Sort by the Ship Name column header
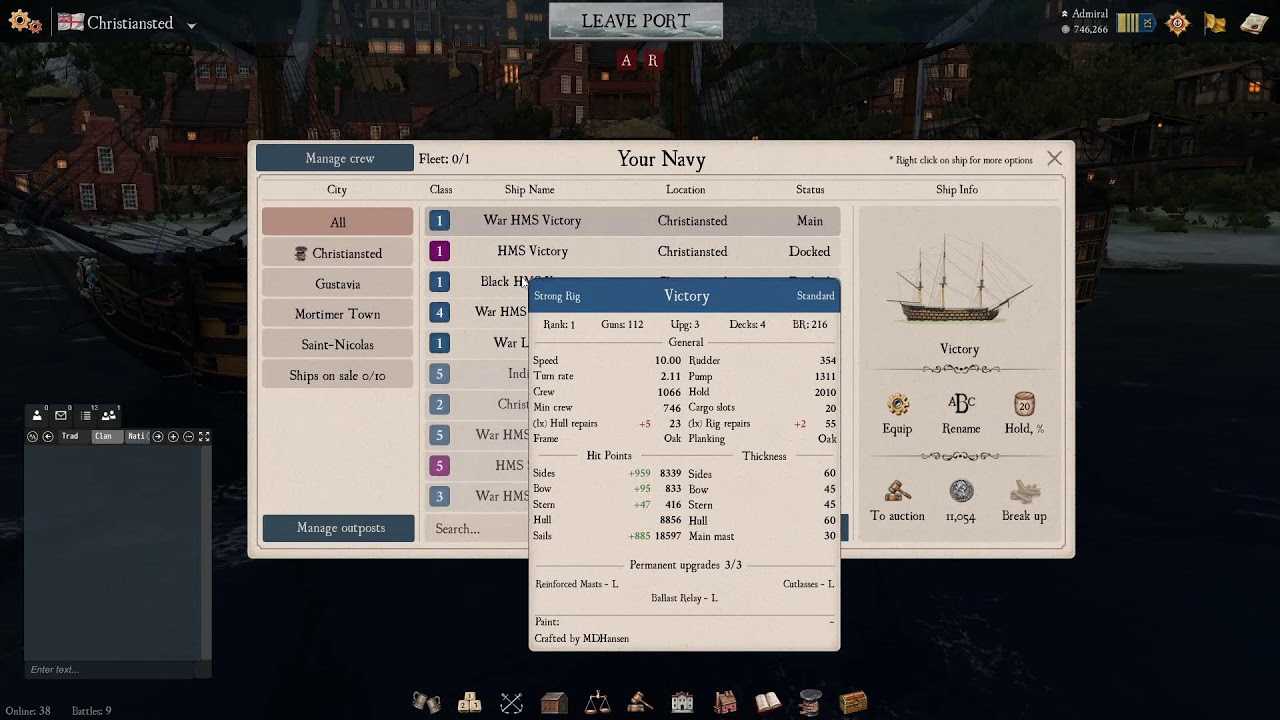 [529, 189]
